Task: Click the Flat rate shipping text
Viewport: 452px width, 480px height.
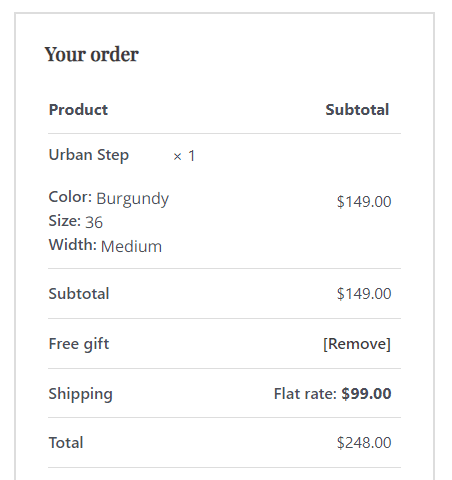Action: point(305,394)
